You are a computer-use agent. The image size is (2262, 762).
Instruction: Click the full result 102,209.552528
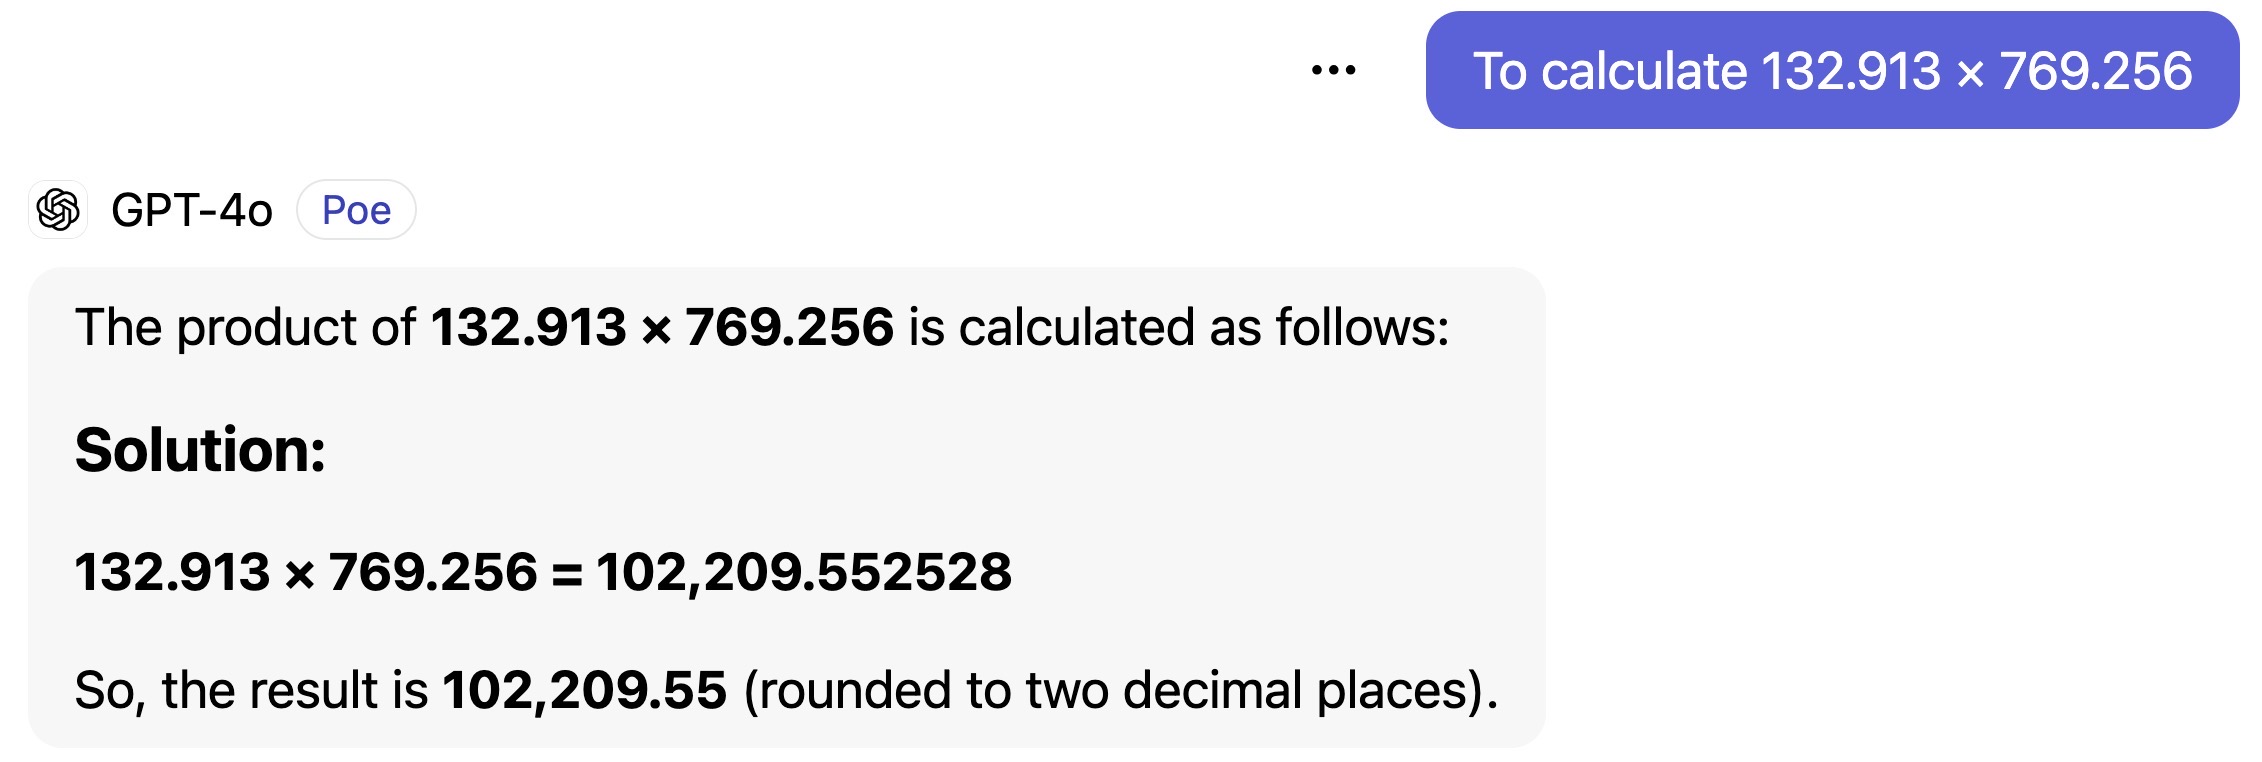coord(804,572)
